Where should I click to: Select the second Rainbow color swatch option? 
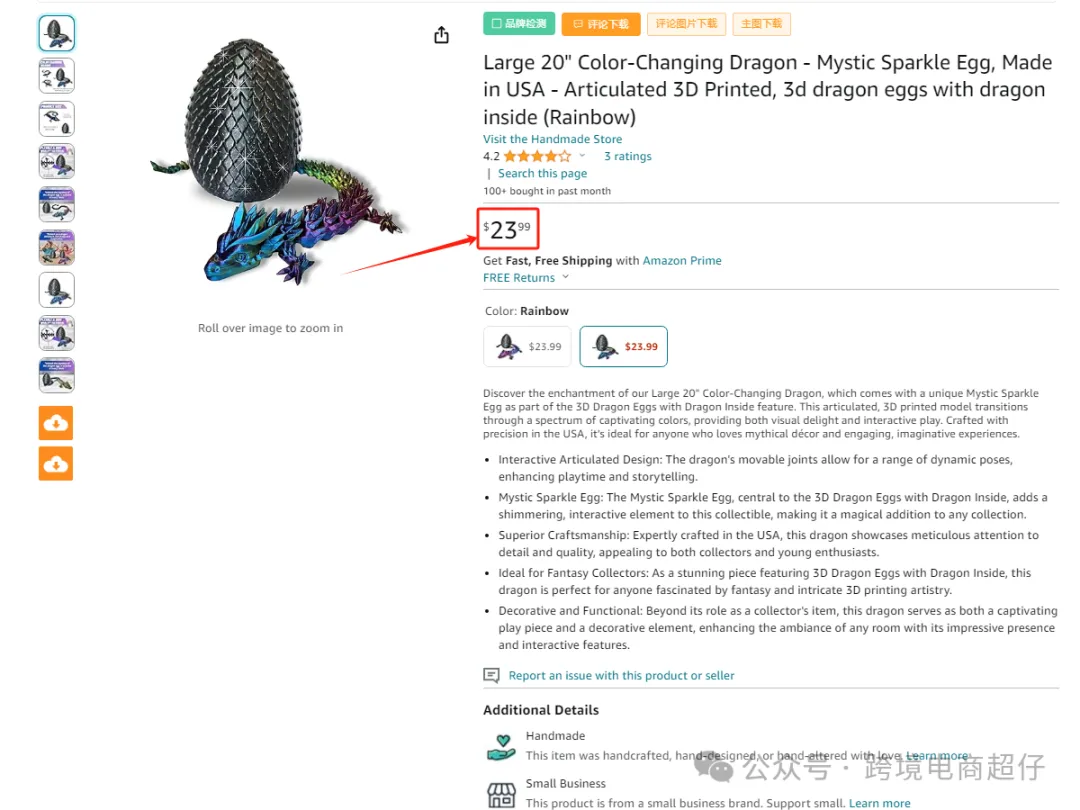point(623,346)
